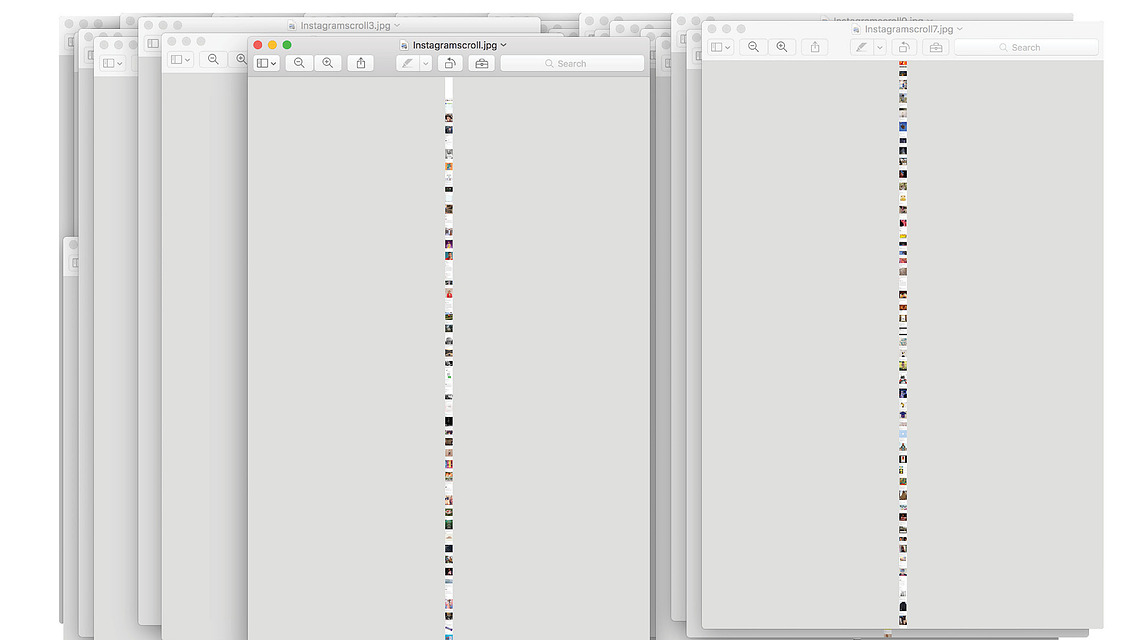
Task: Click the file proxy icon beside Instagramscroll.jpg title
Action: (x=404, y=45)
